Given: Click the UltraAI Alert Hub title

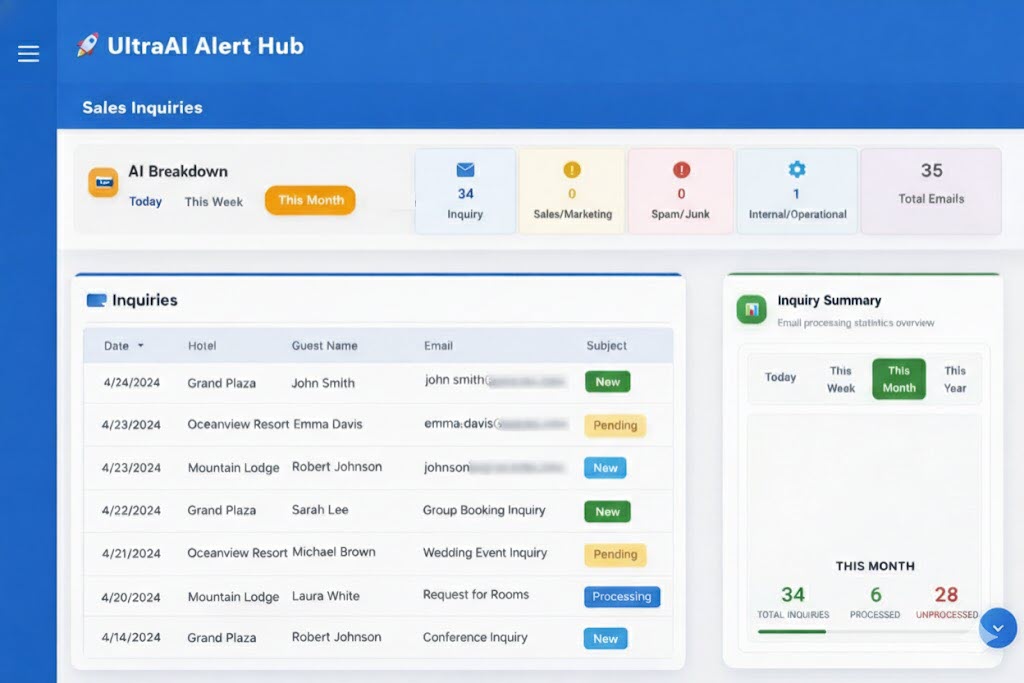Looking at the screenshot, I should [205, 46].
